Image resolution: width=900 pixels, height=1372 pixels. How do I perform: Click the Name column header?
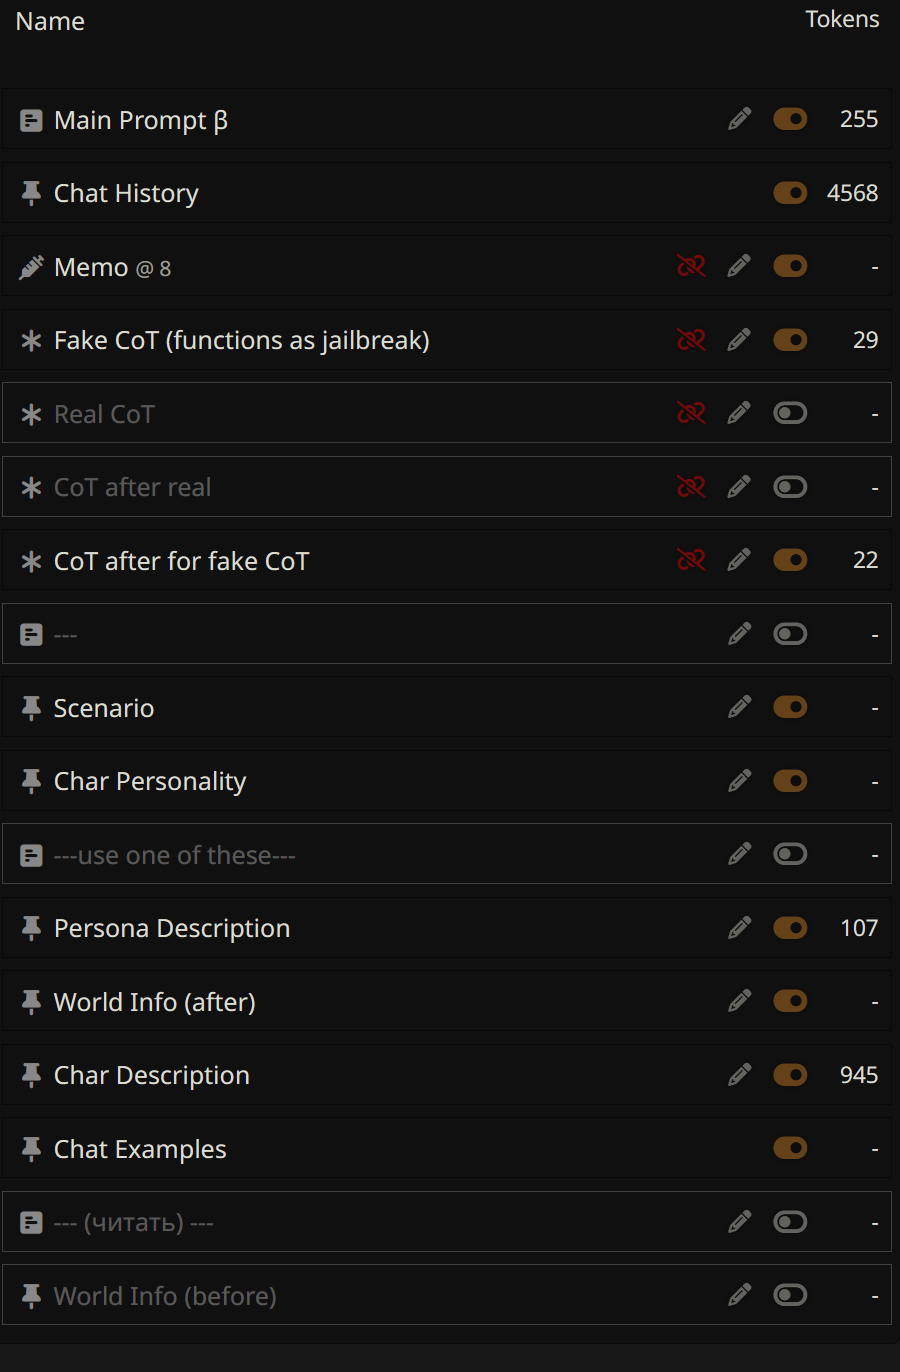tap(50, 21)
